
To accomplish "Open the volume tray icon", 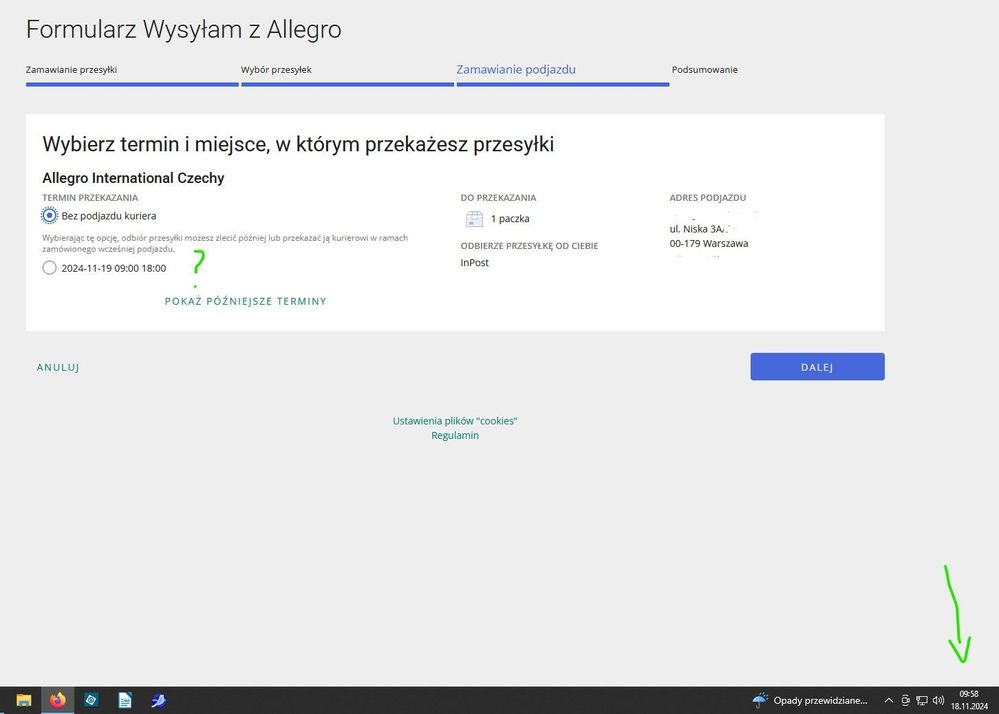I will pyautogui.click(x=938, y=701).
